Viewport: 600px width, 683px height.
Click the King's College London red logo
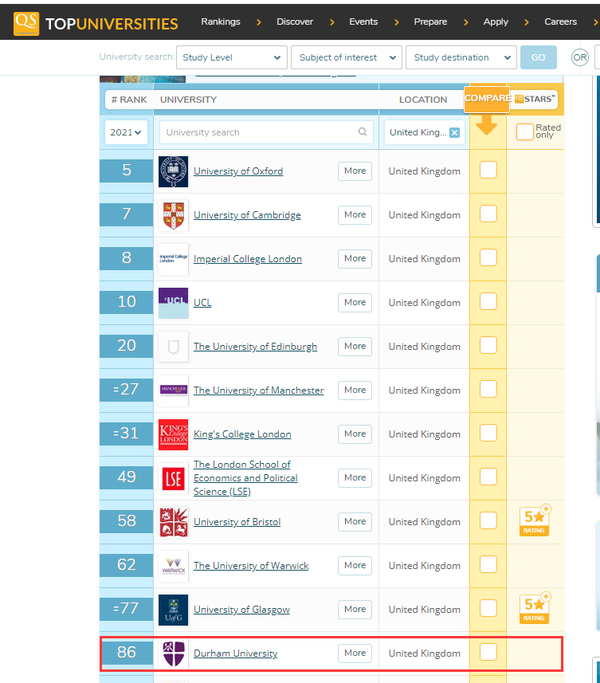pos(173,434)
